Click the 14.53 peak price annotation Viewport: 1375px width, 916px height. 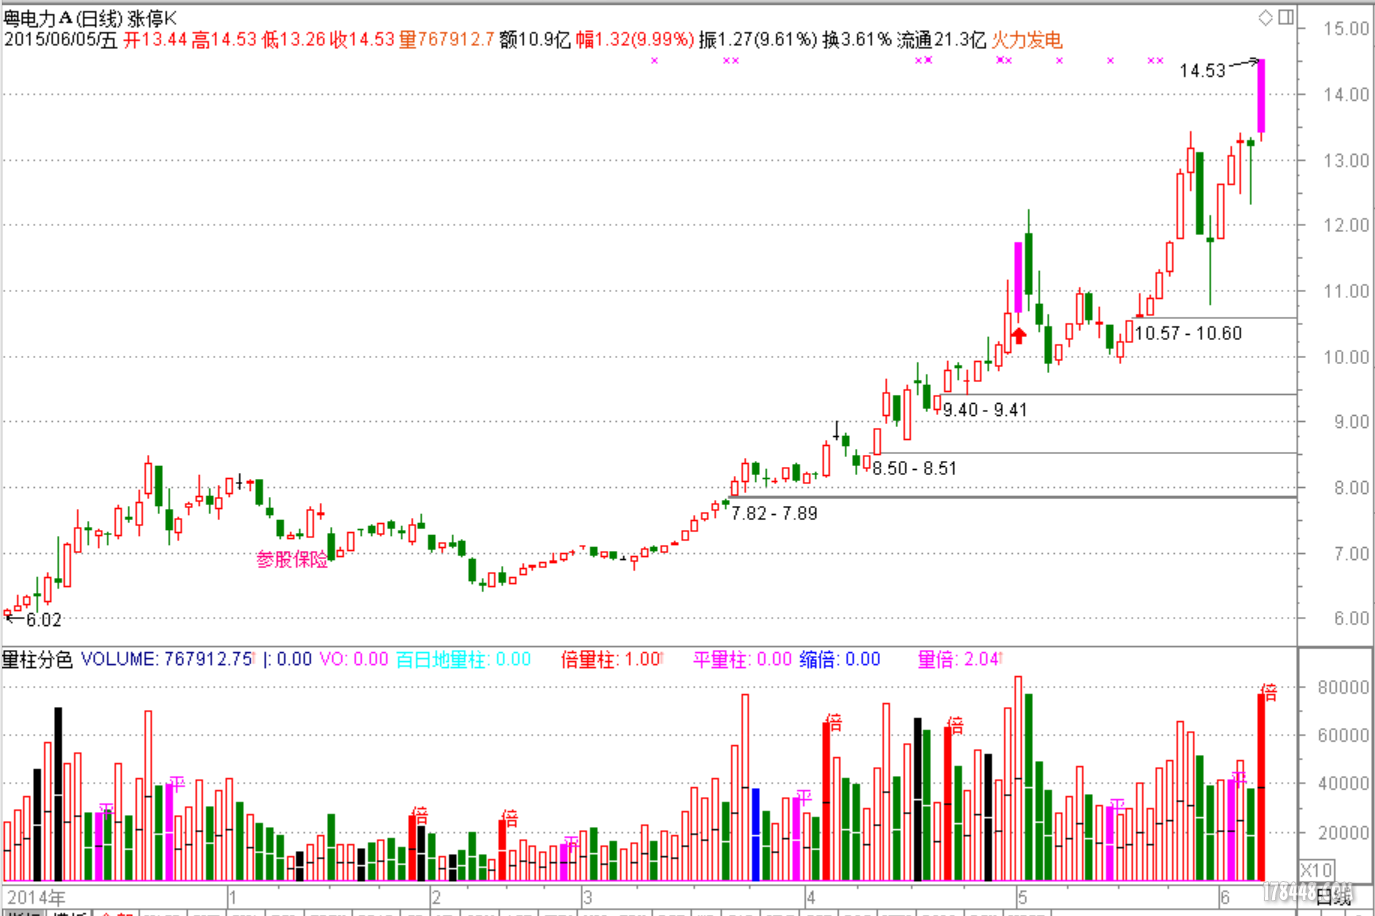coord(1202,71)
